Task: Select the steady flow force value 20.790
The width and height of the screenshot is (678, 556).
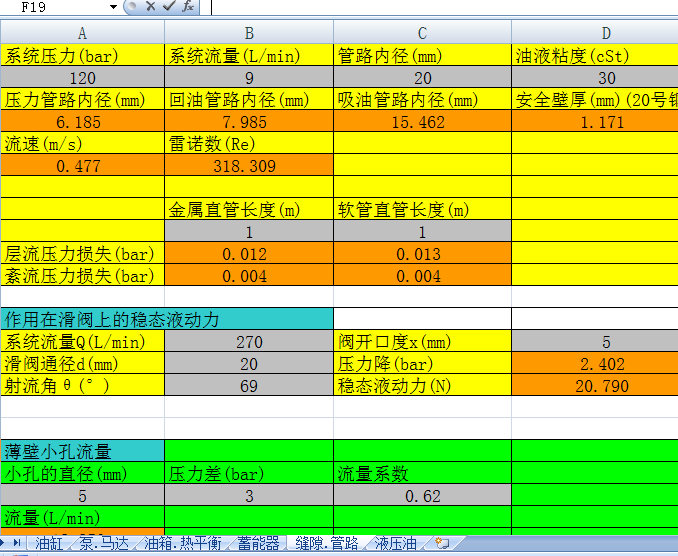Action: (x=595, y=386)
